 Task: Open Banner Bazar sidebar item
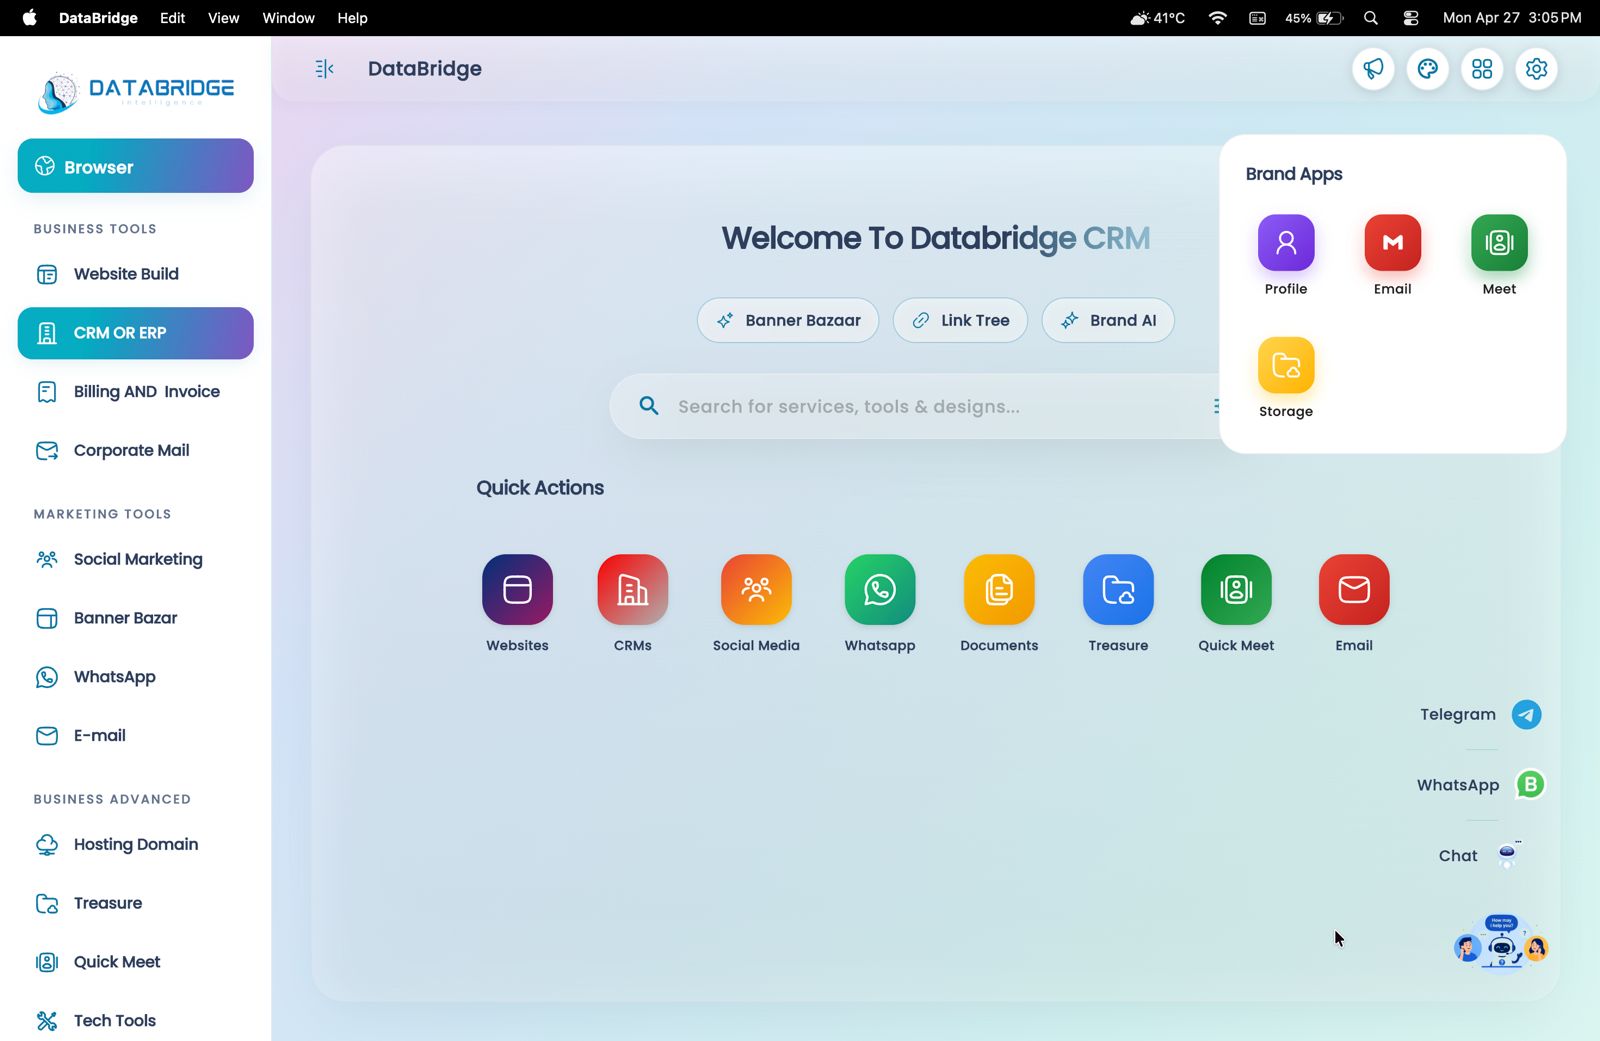tap(136, 618)
